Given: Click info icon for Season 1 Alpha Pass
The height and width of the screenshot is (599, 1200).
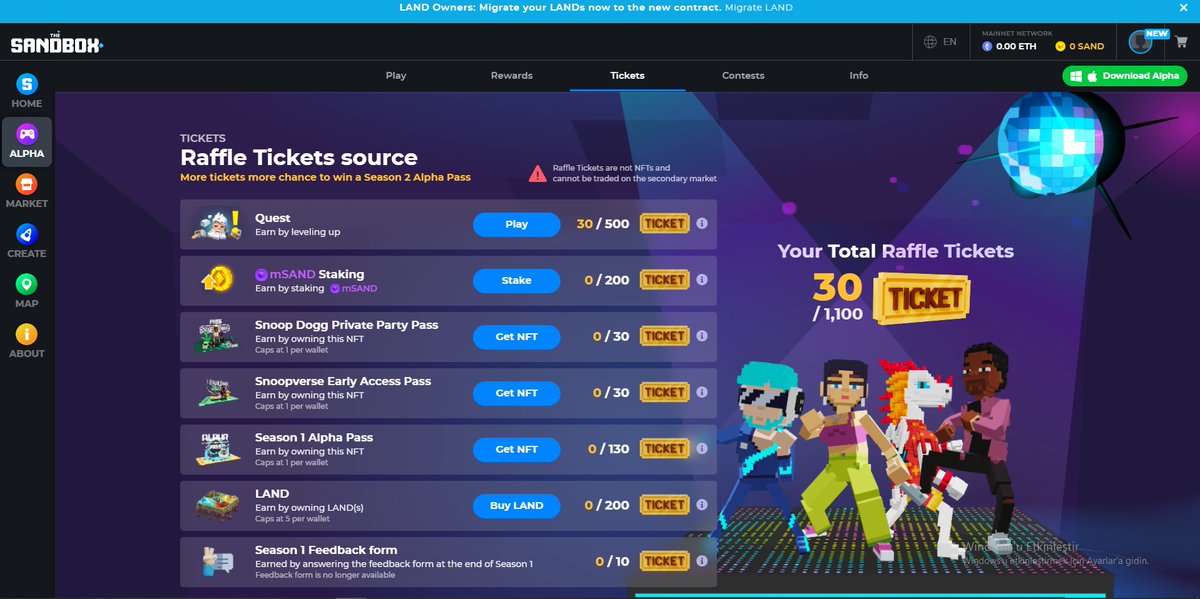Looking at the screenshot, I should 702,449.
